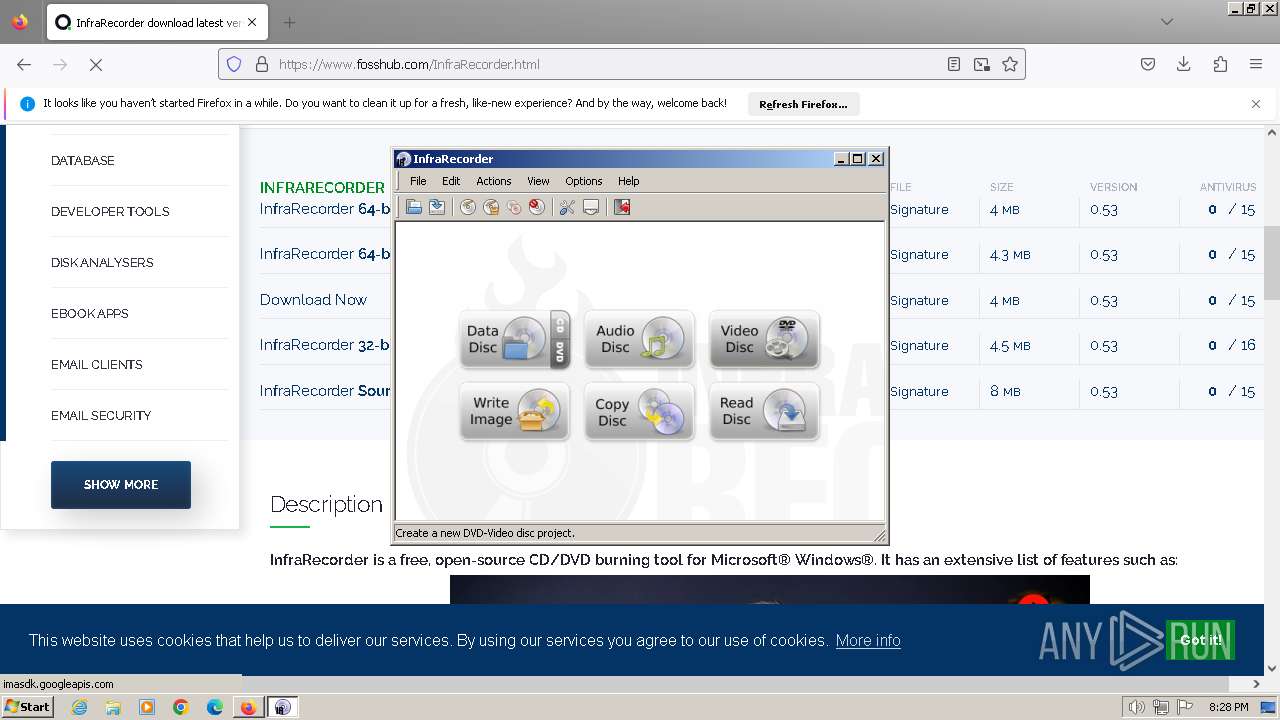
Task: Open the EMAIL CLIENTS category link
Action: 97,364
